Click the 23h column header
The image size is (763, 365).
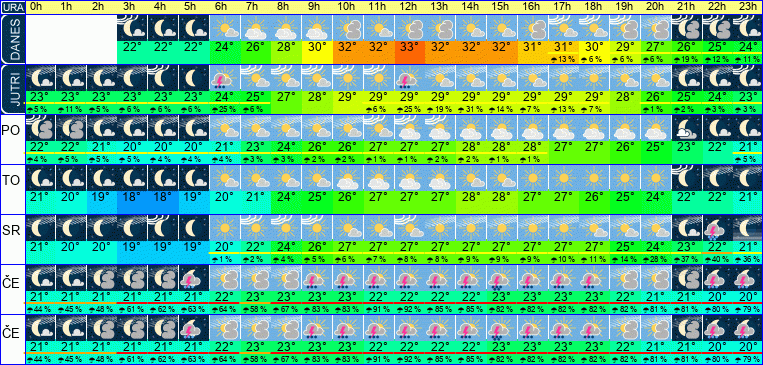click(747, 7)
